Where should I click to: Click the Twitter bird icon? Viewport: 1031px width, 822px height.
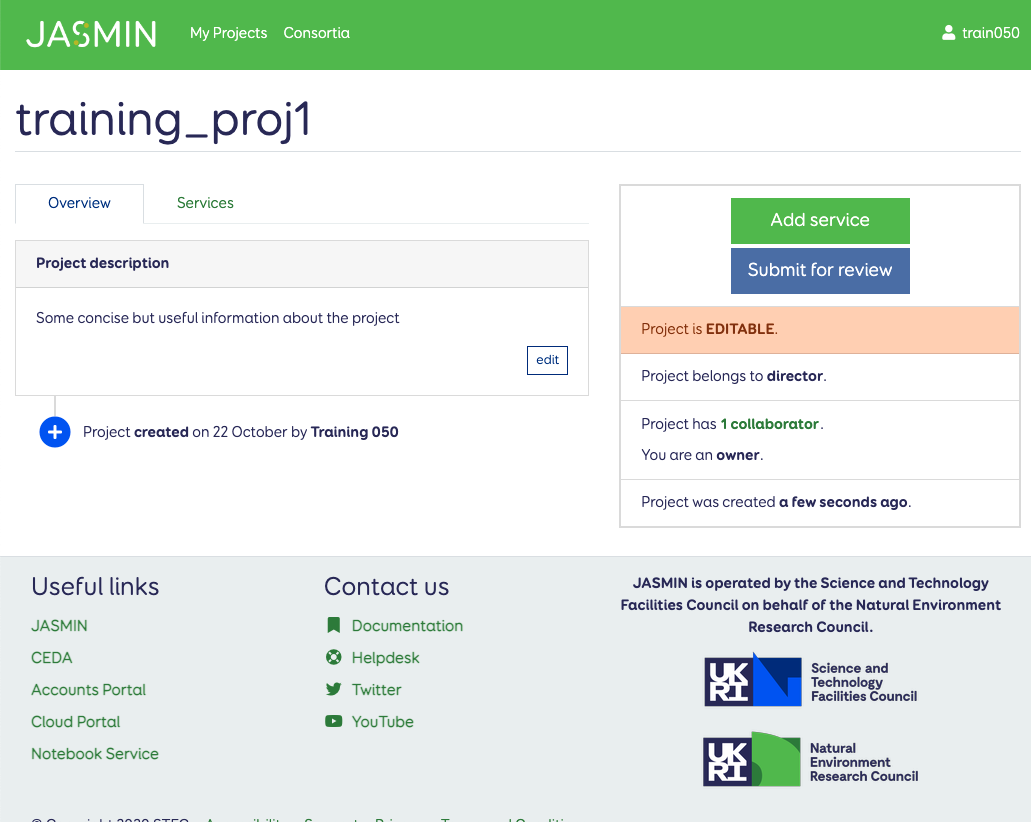pos(334,690)
